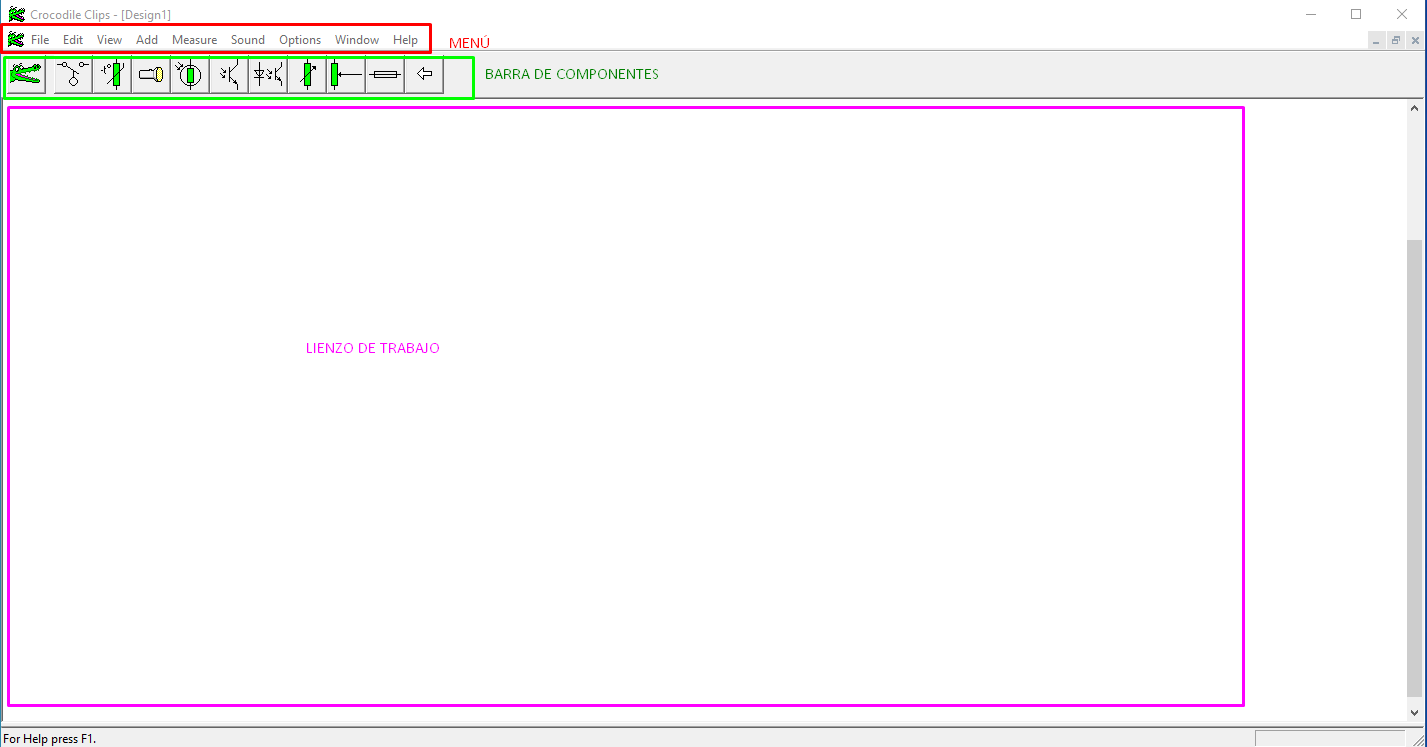Click the left arrow back icon in the toolbar
The height and width of the screenshot is (747, 1427).
click(424, 75)
